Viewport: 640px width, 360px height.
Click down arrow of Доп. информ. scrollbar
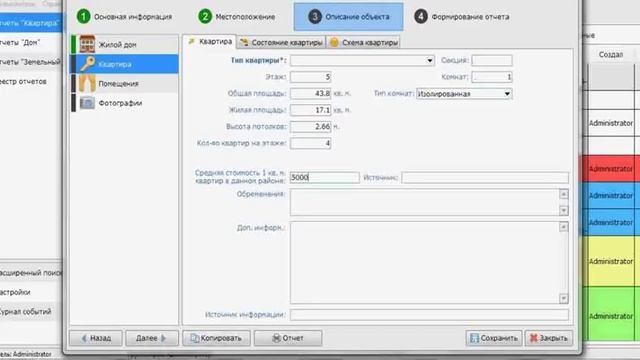[564, 299]
